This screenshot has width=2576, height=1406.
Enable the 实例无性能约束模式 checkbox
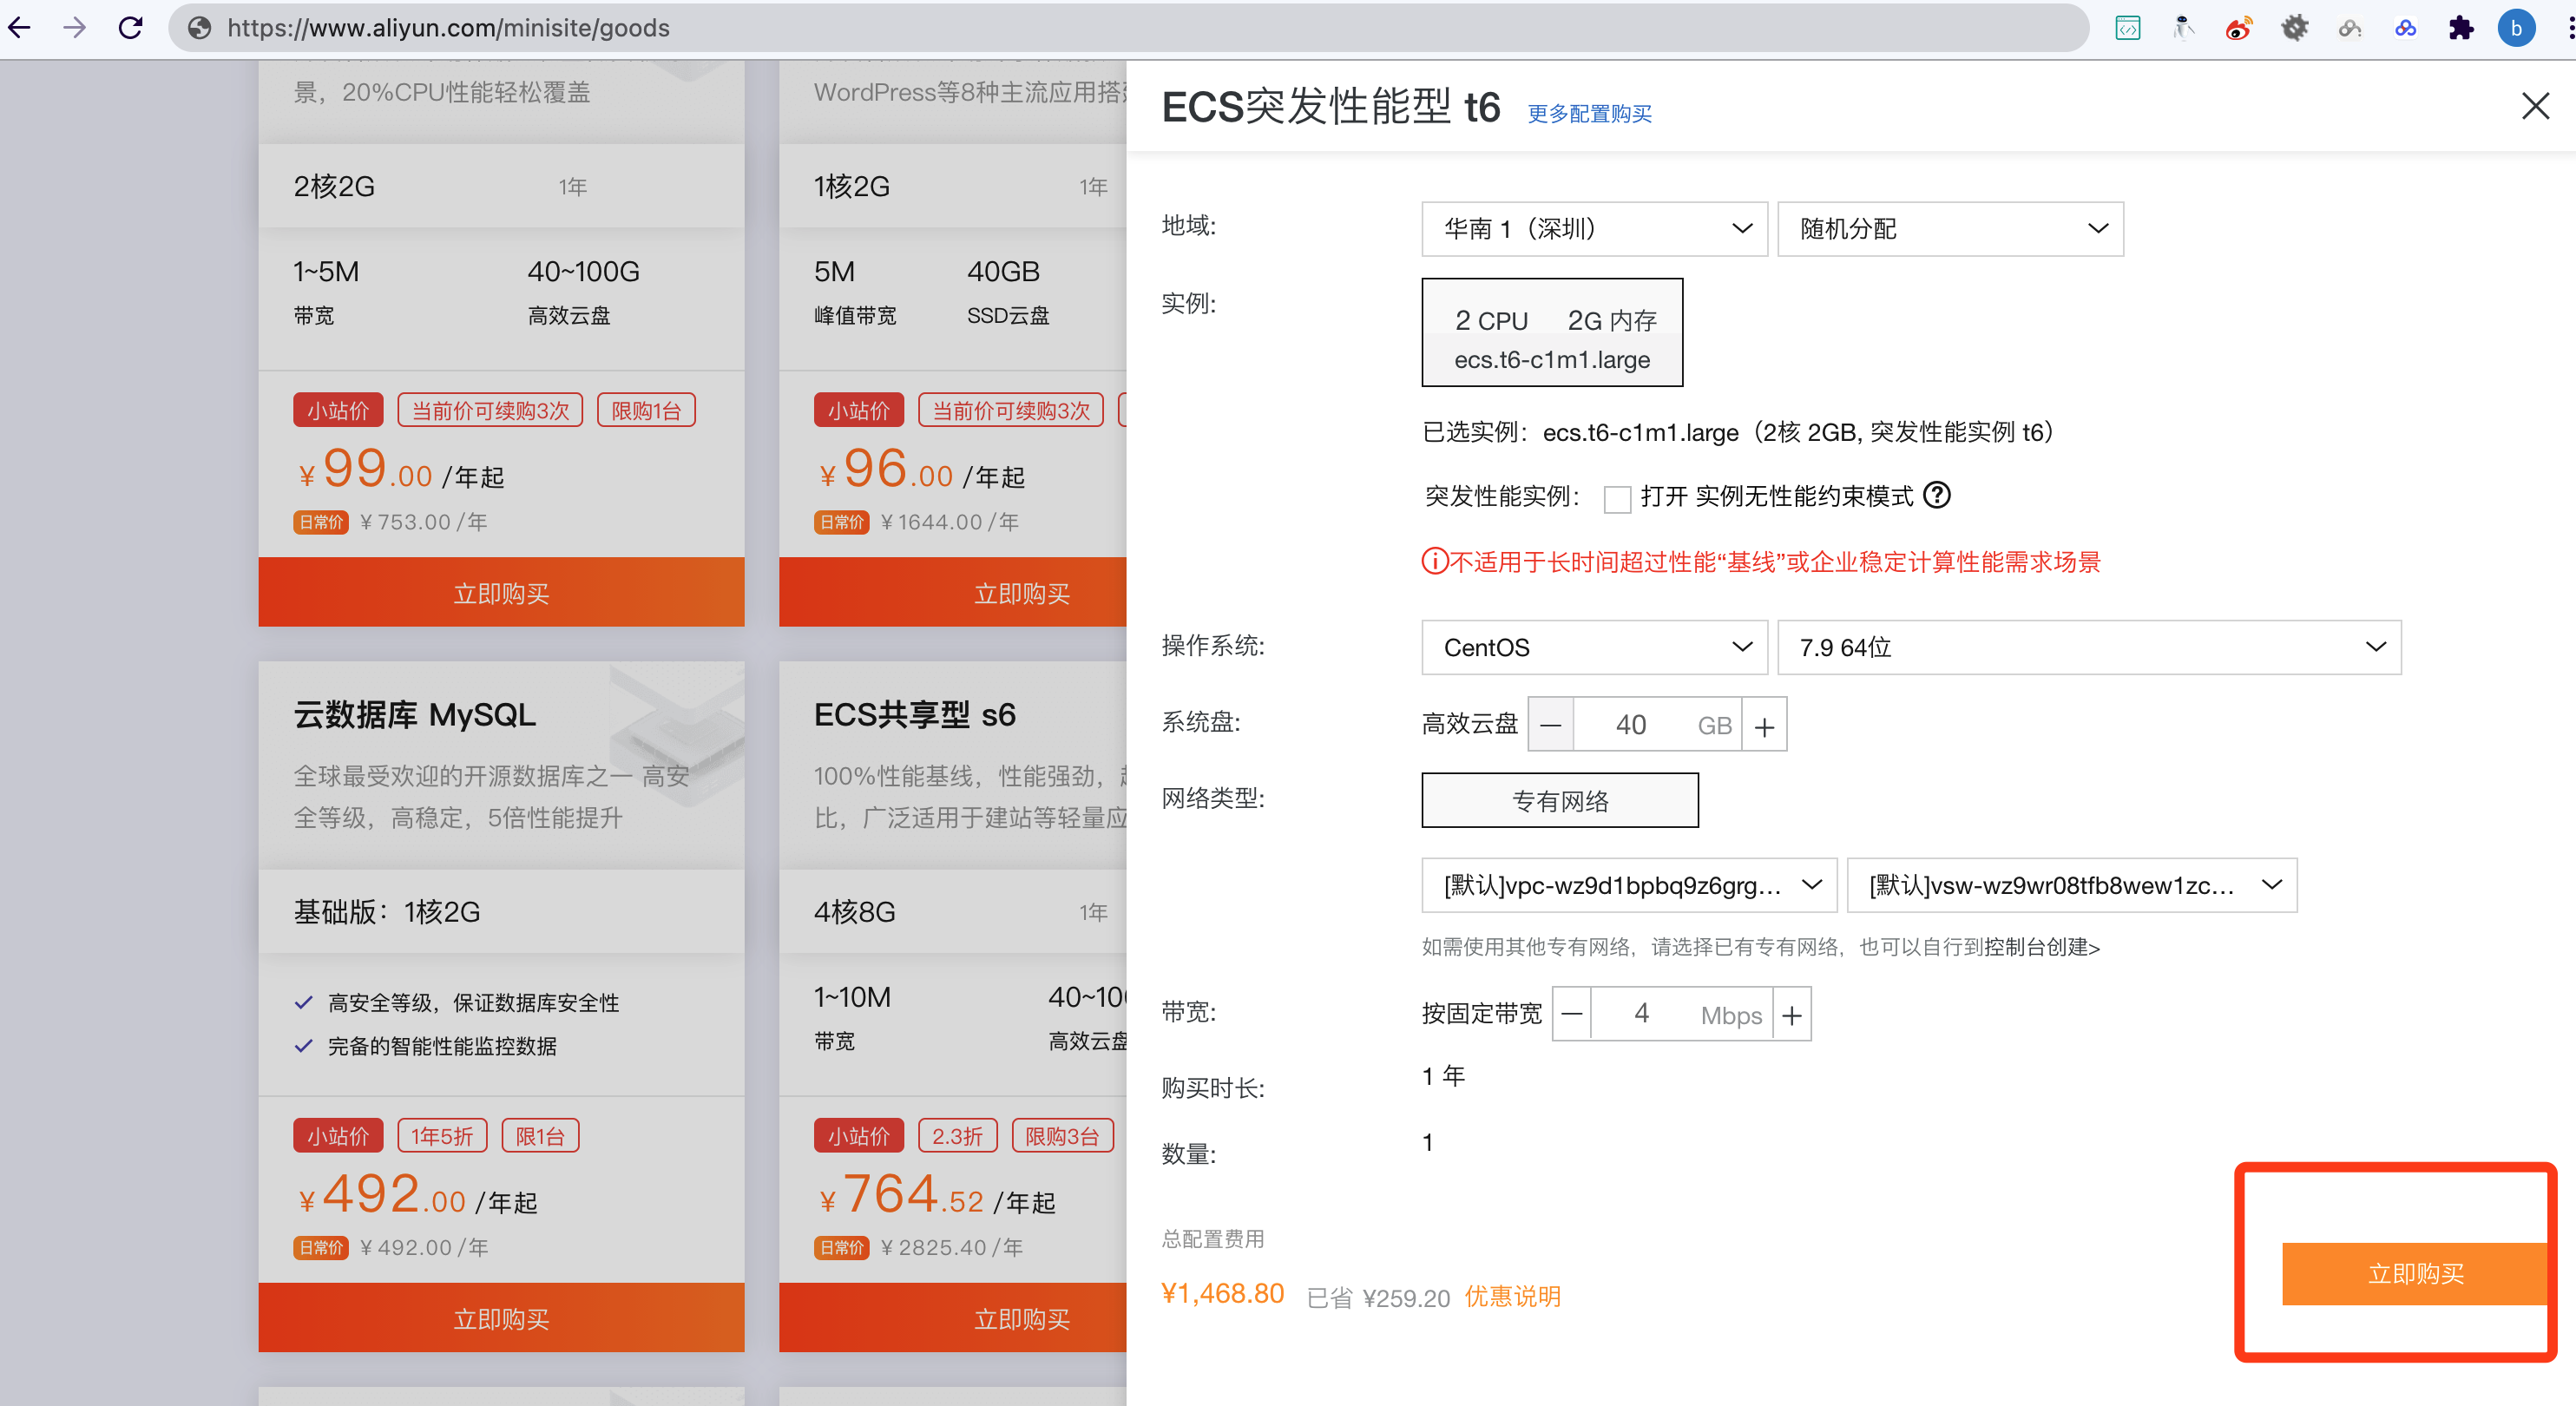click(x=1617, y=498)
